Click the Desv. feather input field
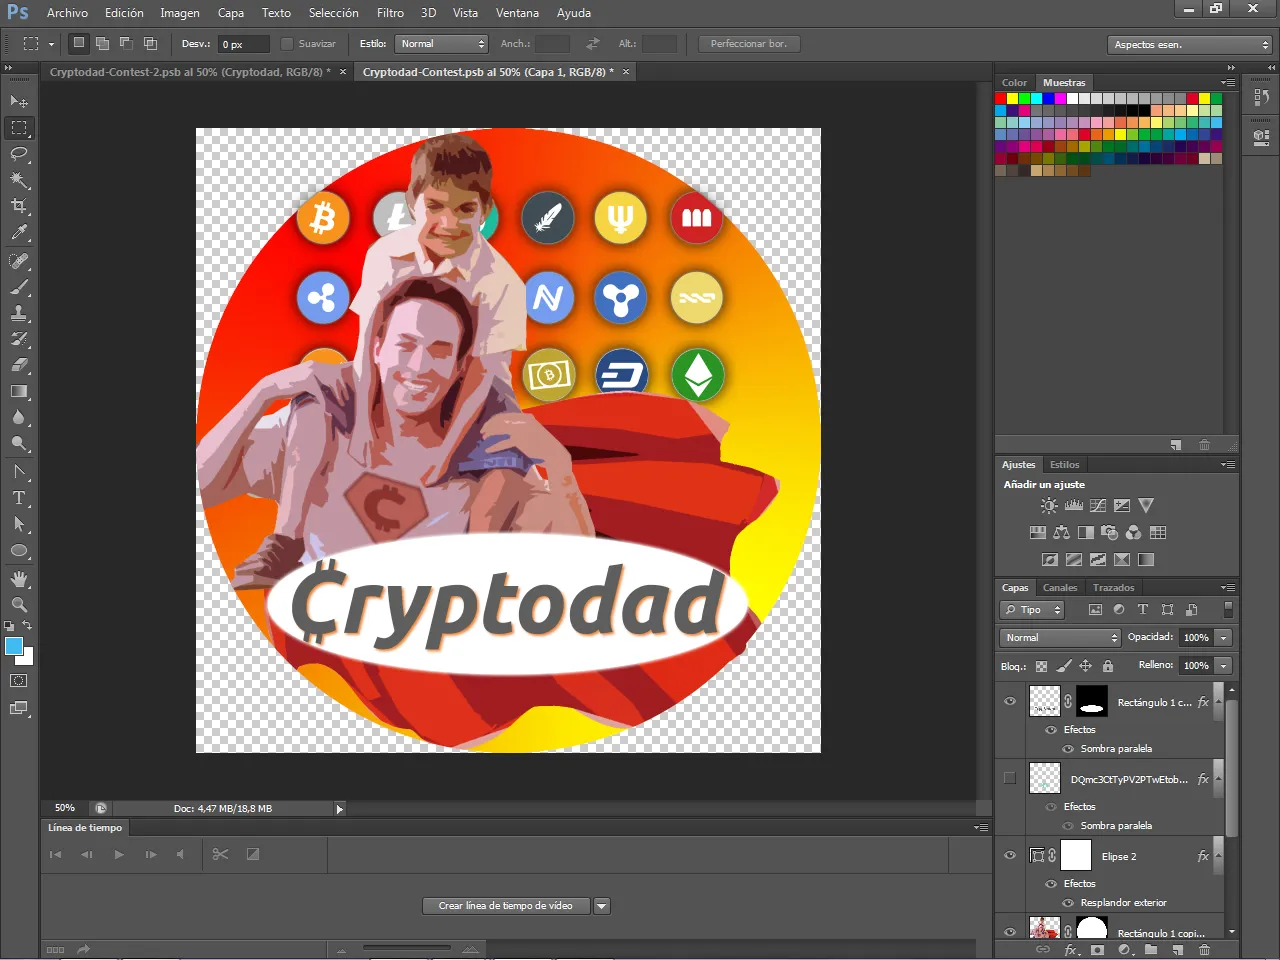Screen dimensions: 1280x960 [x=244, y=44]
